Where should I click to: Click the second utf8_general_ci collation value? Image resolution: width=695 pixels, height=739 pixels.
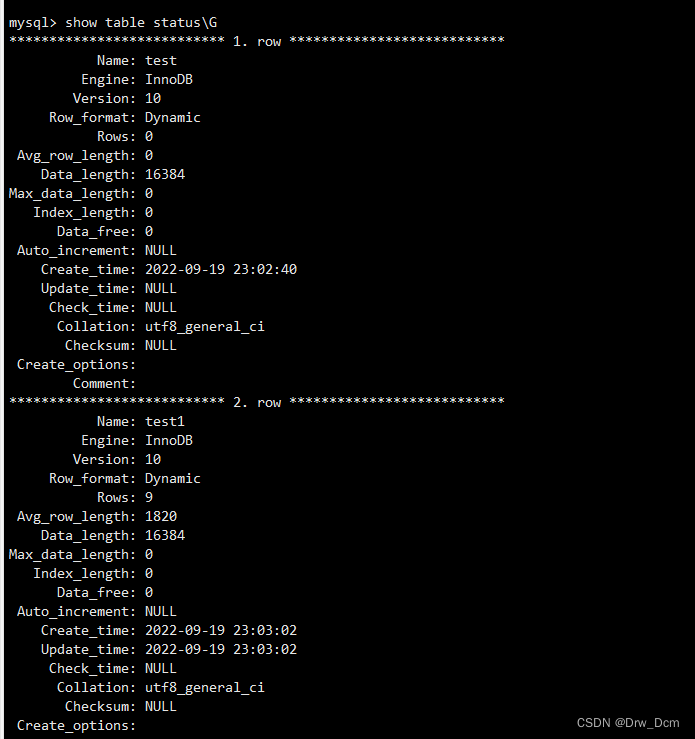[204, 688]
